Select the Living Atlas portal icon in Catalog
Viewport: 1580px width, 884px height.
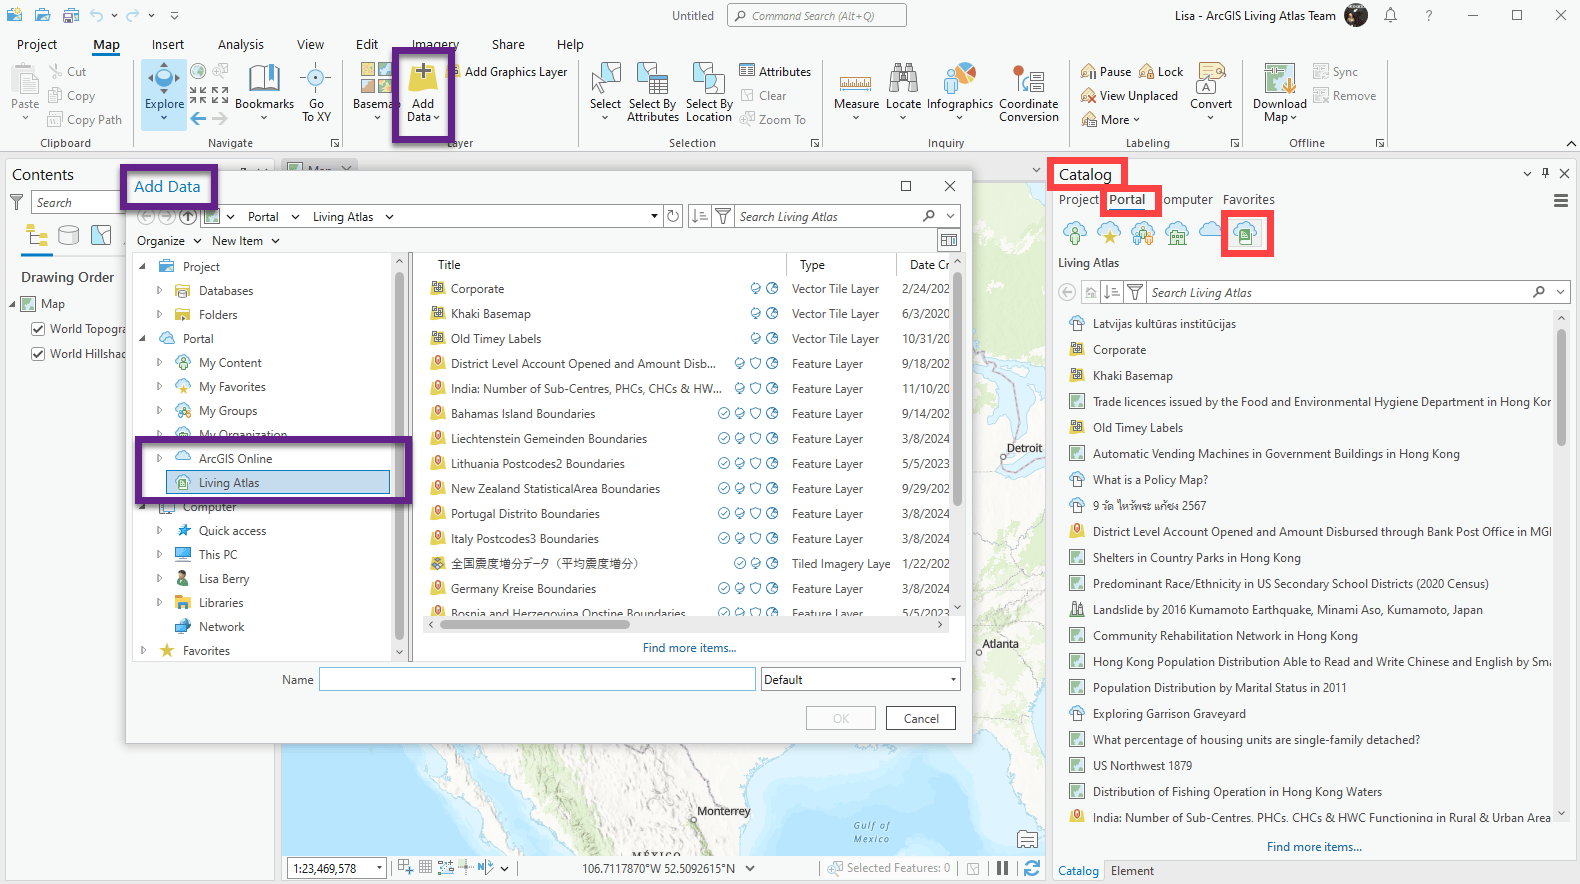click(x=1245, y=234)
